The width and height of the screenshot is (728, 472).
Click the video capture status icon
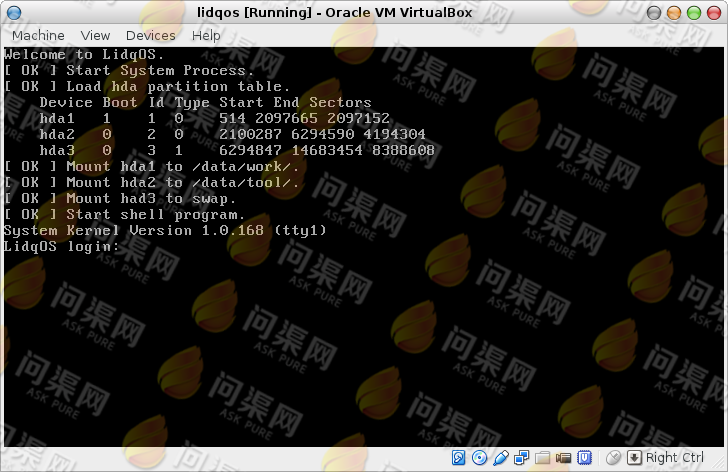[x=563, y=458]
